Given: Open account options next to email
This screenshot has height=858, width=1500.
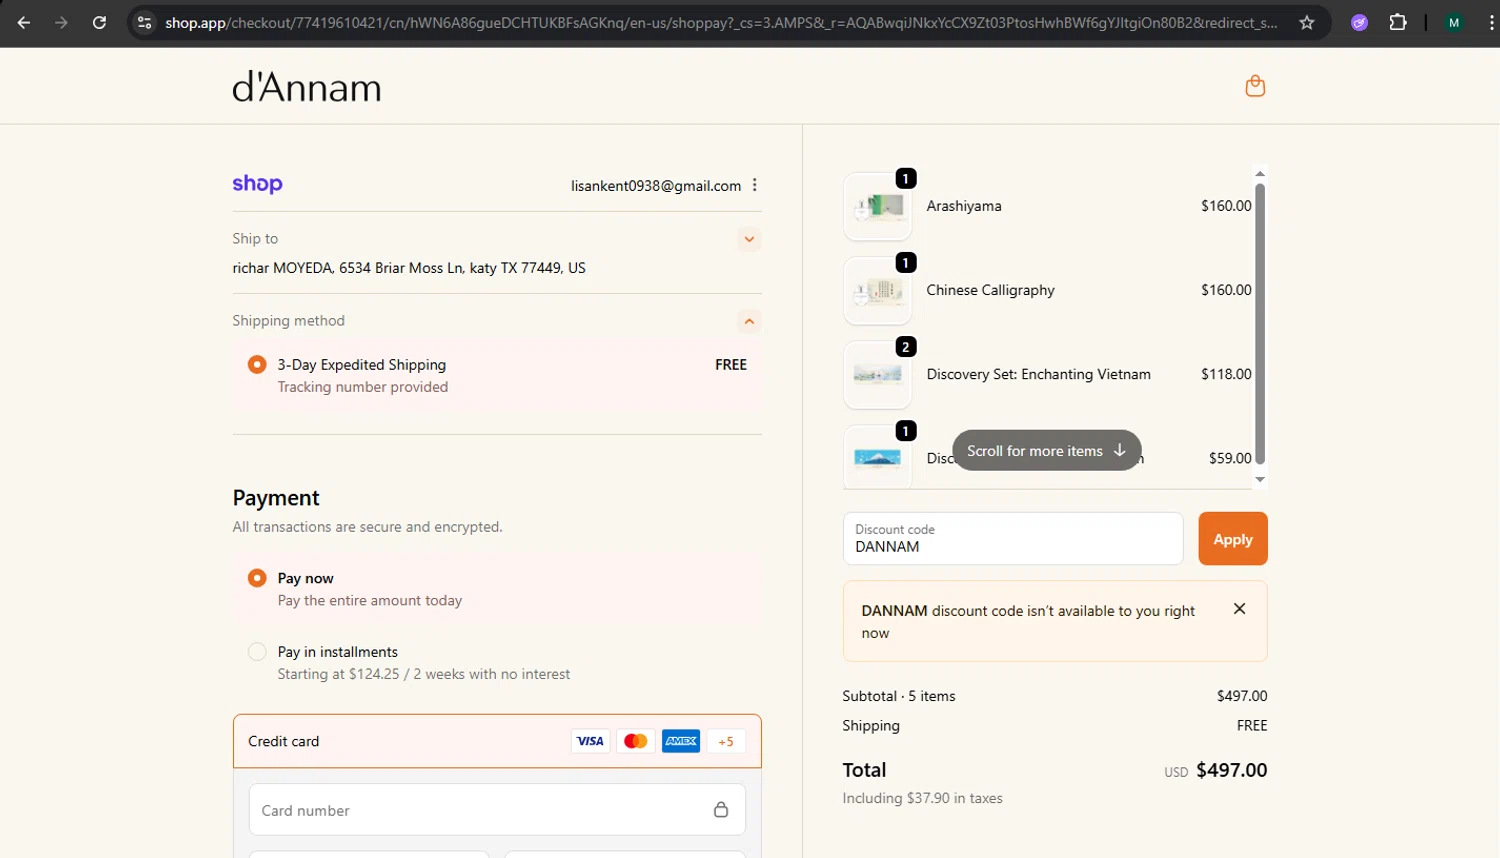Looking at the screenshot, I should [755, 185].
